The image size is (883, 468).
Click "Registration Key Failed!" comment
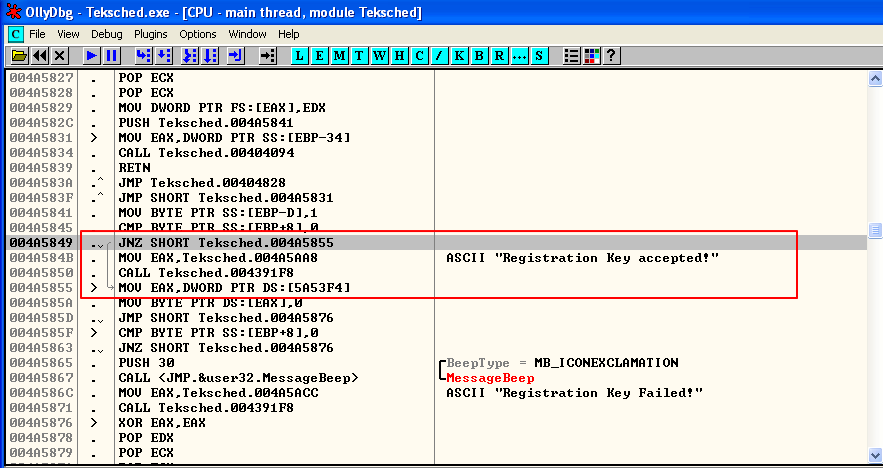[x=574, y=393]
